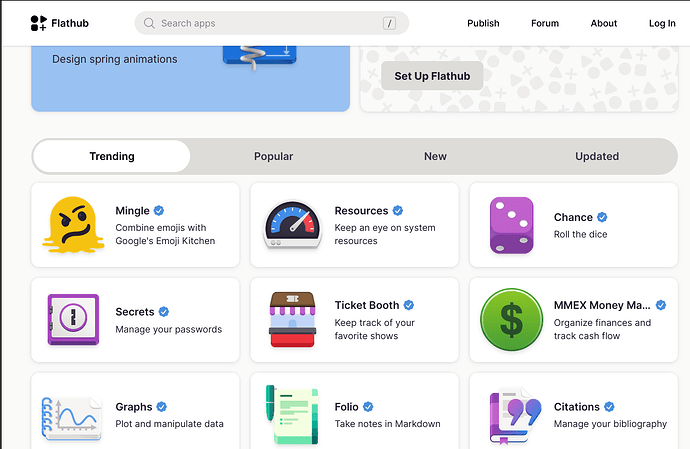Click the 'Manage your bibliography' description
This screenshot has width=690, height=449.
coord(610,423)
